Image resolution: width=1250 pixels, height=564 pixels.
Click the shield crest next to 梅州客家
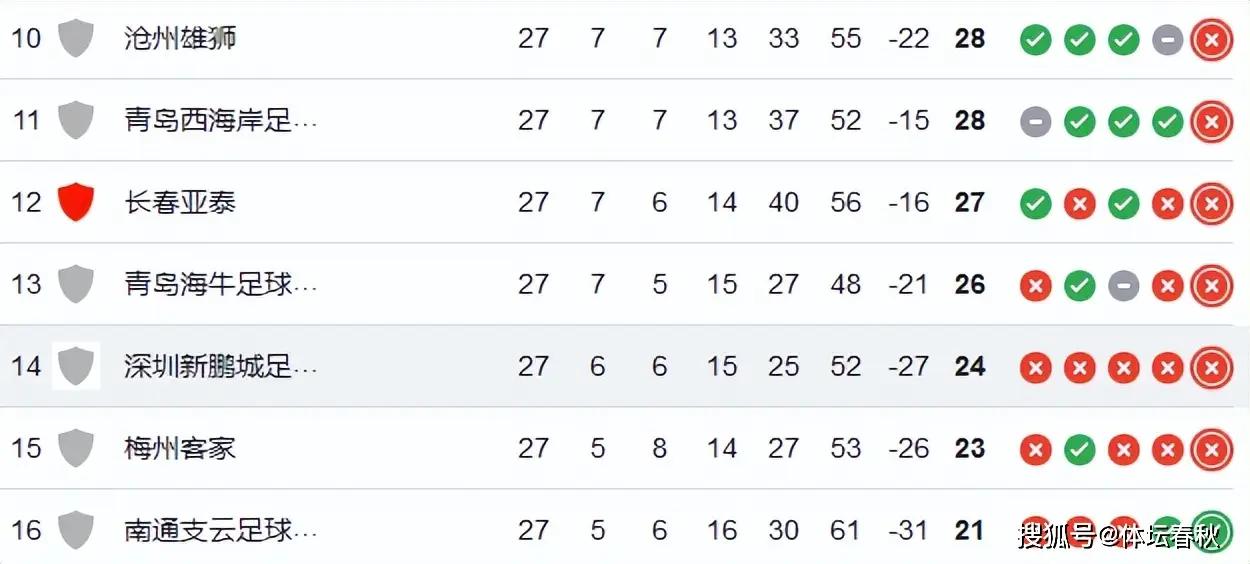[x=76, y=448]
